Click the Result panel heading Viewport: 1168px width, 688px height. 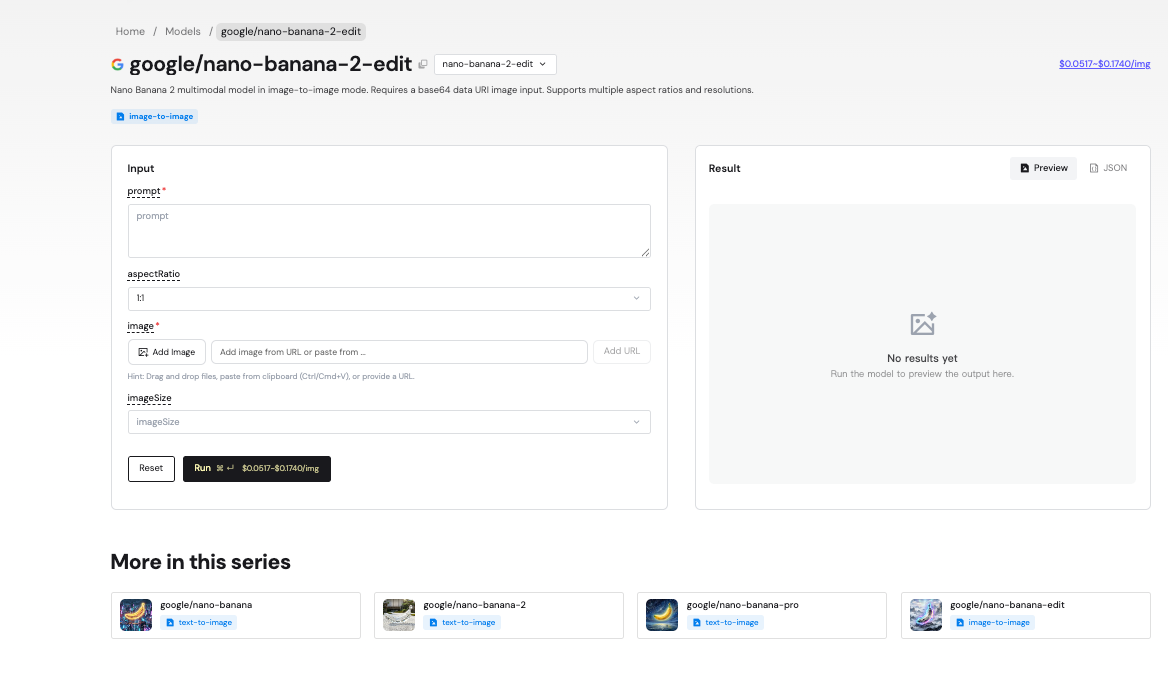point(724,168)
